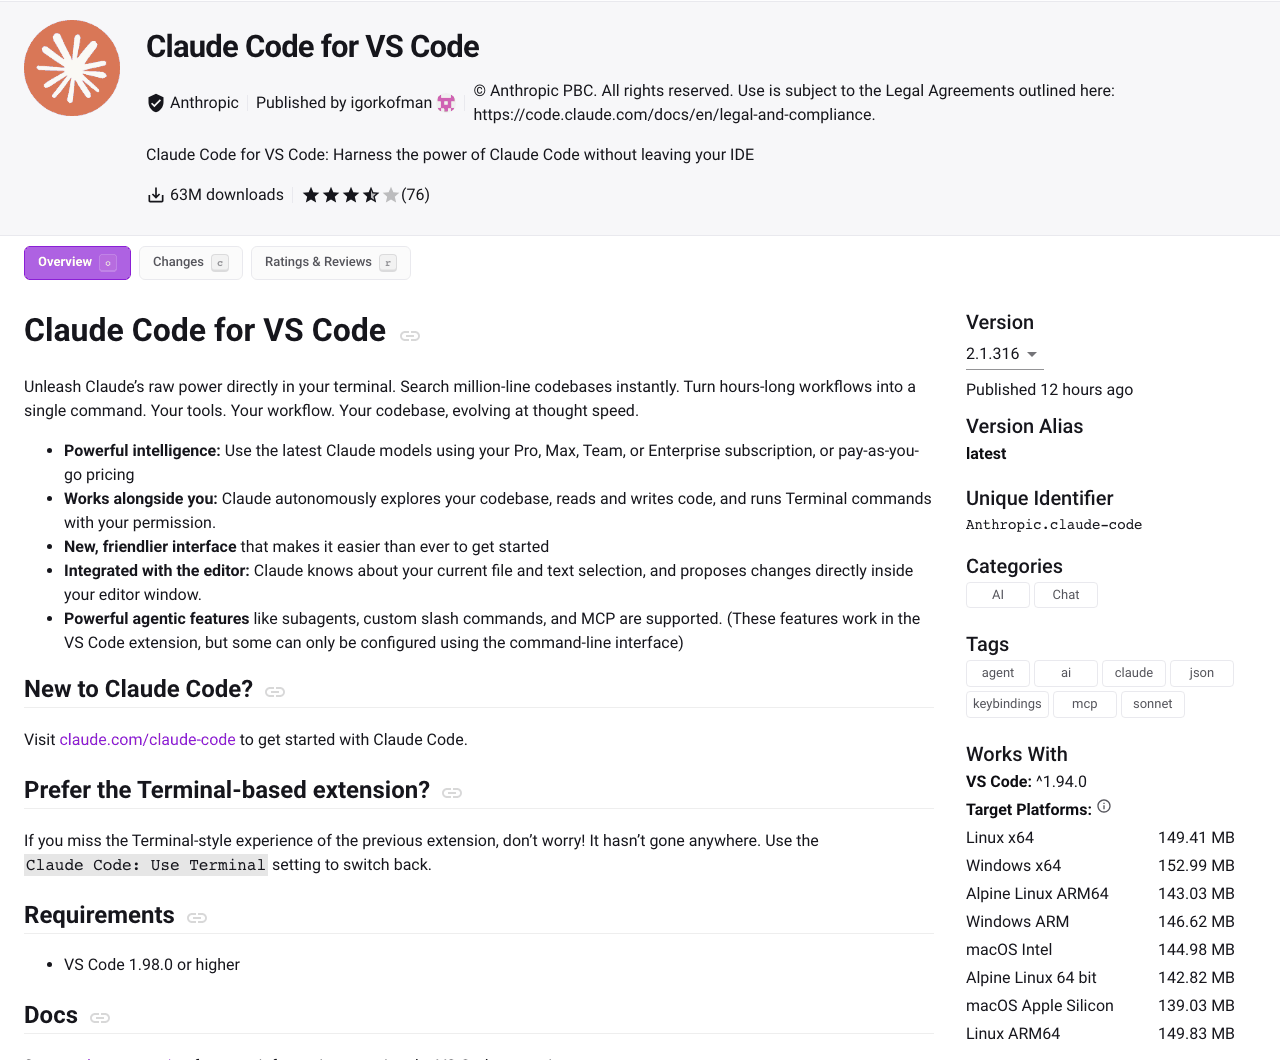Viewport: 1280px width, 1060px height.
Task: Click the Anthropic.claude-code unique identifier
Action: 1054,525
